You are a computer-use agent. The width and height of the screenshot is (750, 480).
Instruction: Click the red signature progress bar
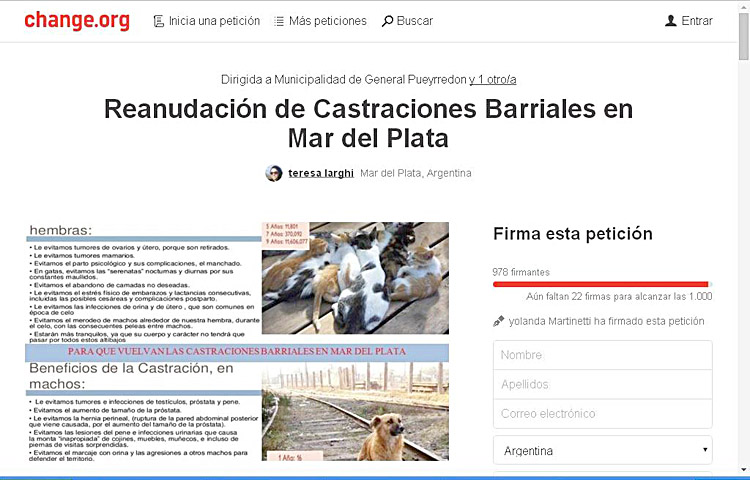pyautogui.click(x=600, y=284)
